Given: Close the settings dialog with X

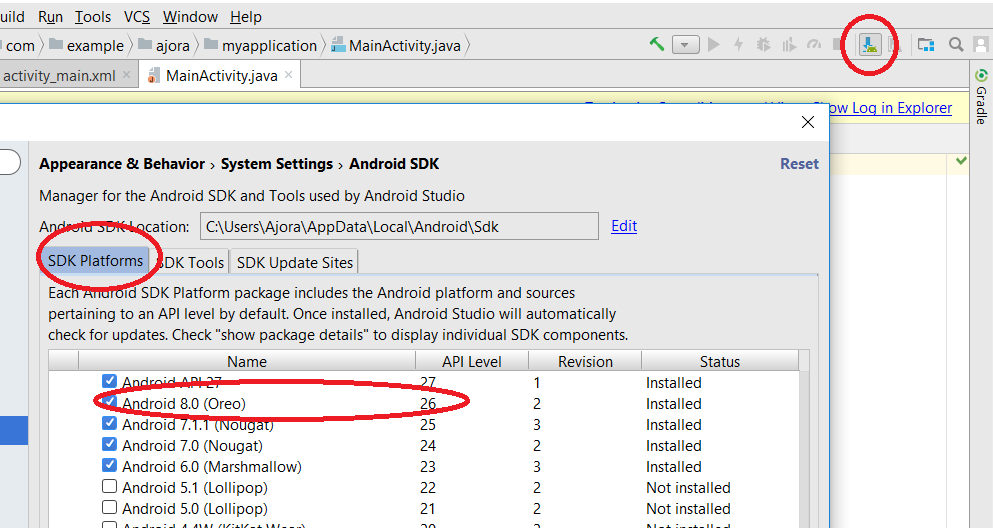Looking at the screenshot, I should (x=807, y=122).
